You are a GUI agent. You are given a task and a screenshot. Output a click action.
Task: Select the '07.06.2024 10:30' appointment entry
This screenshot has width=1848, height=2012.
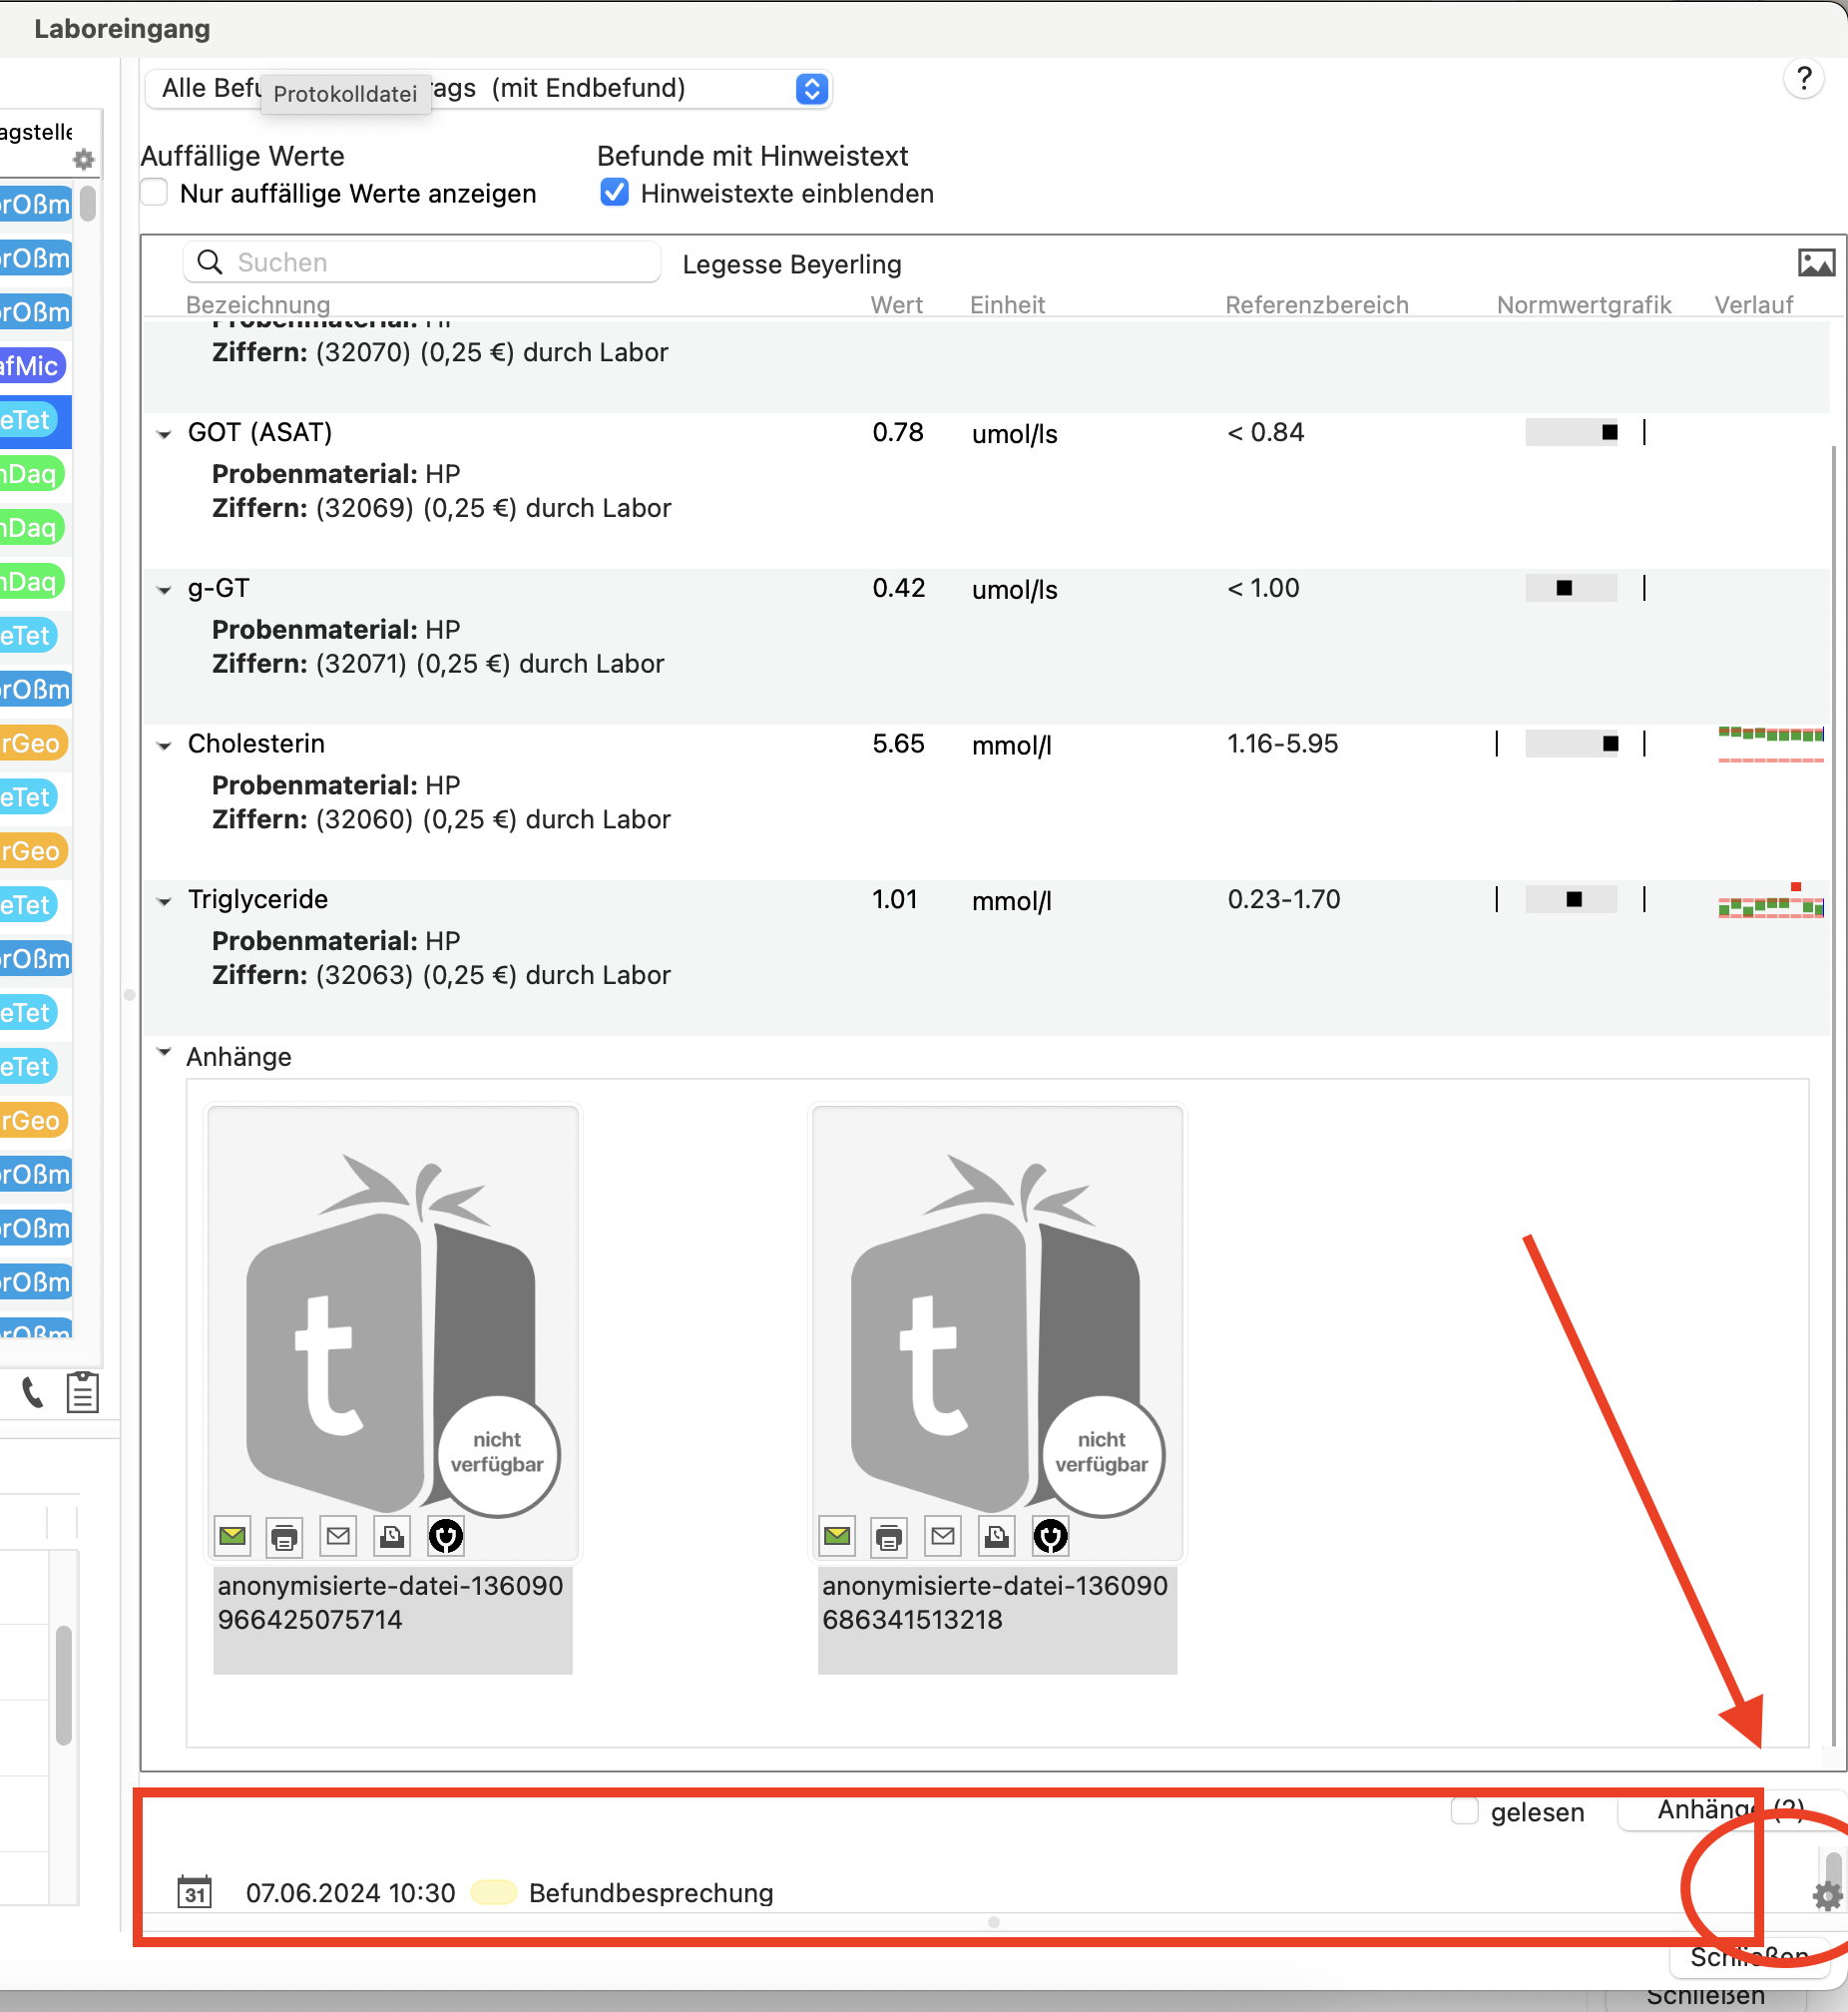[x=350, y=1893]
